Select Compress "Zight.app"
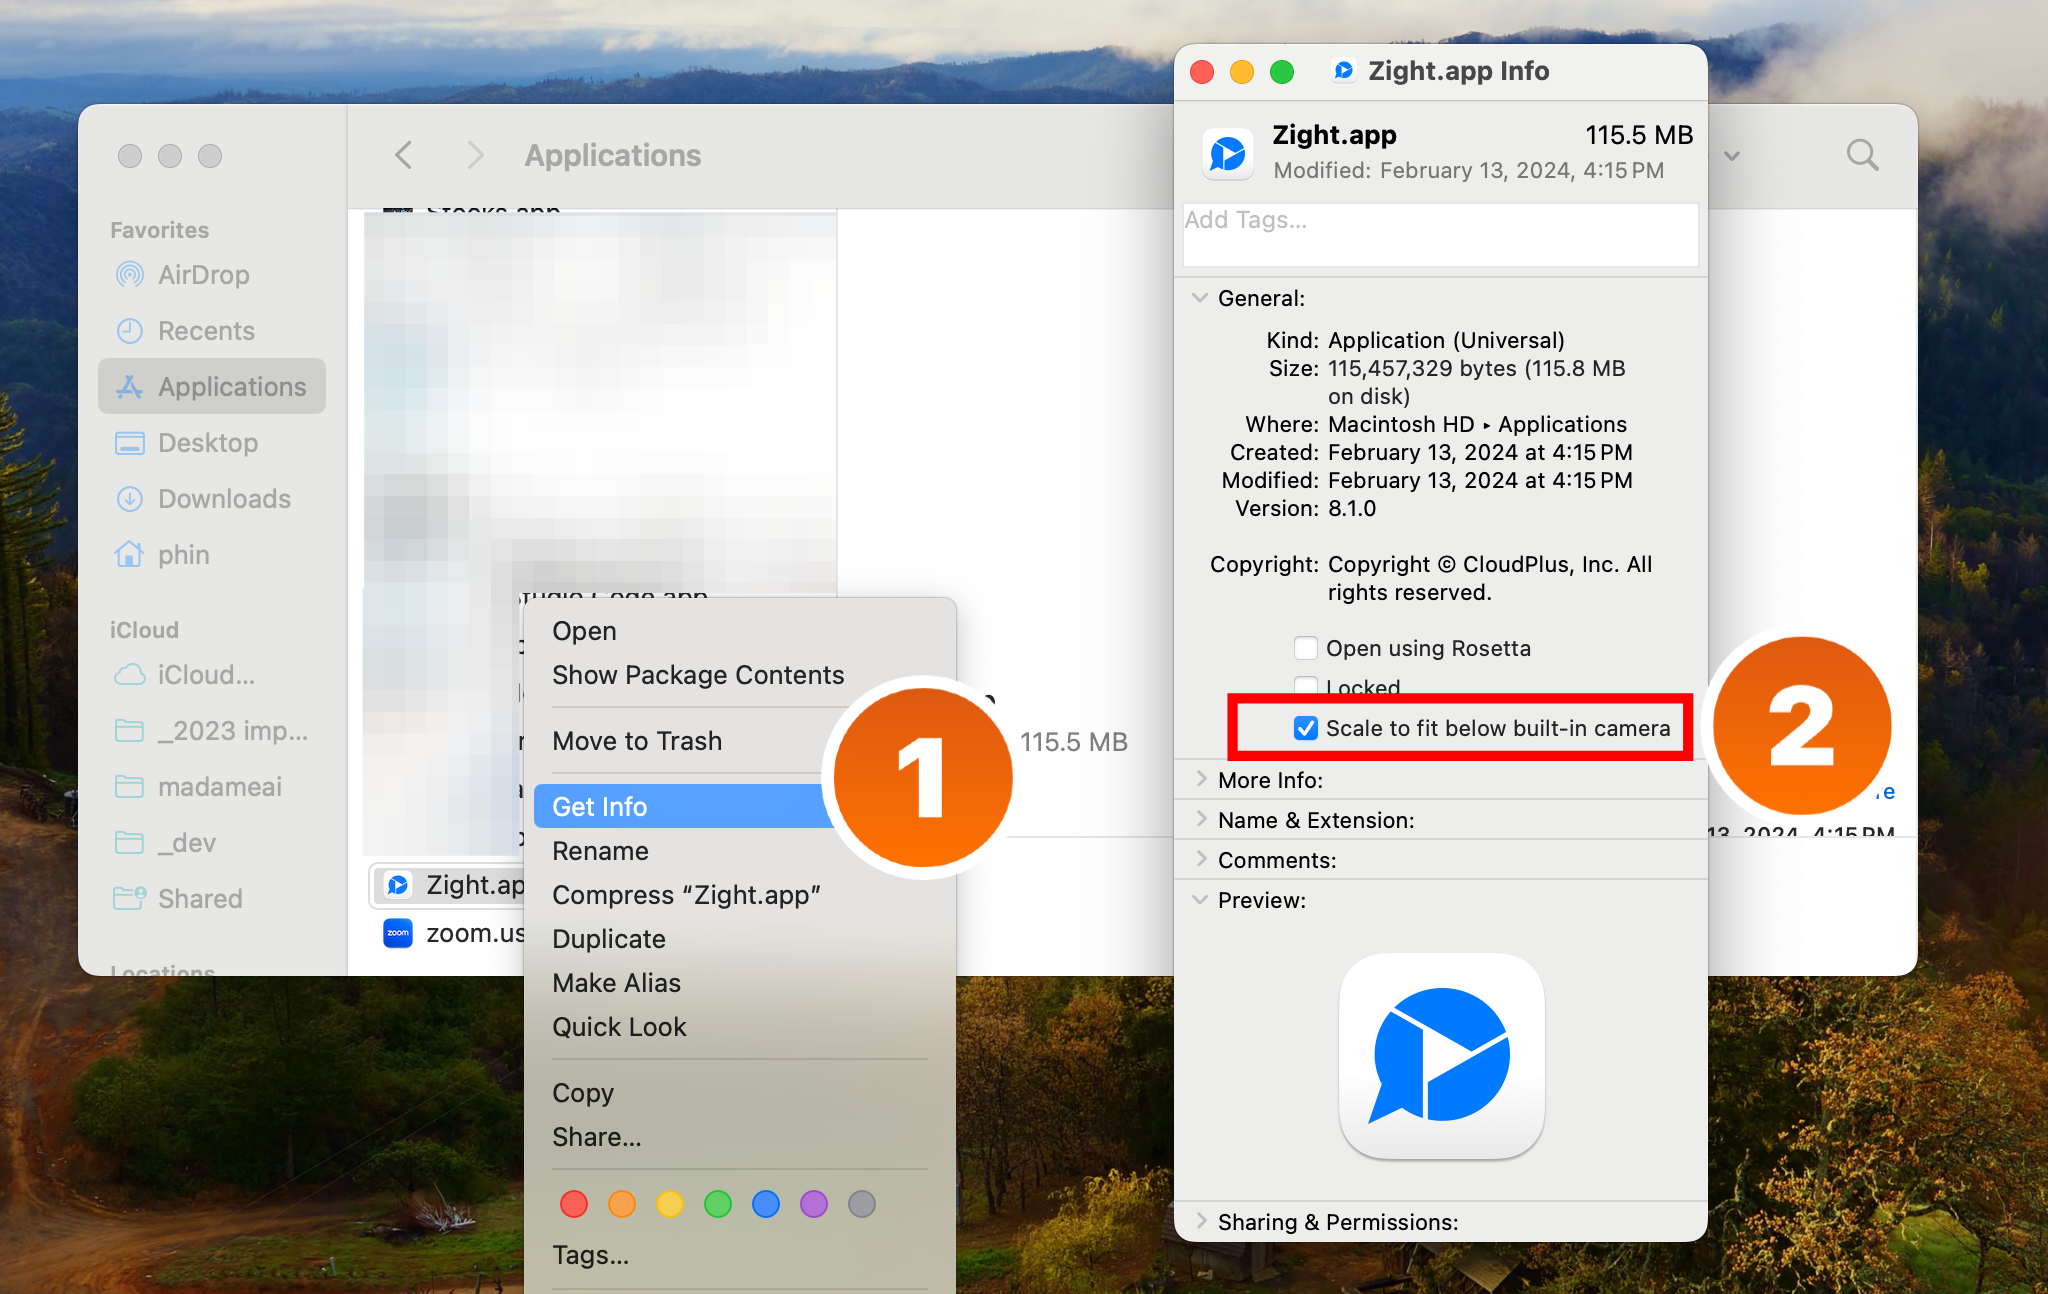Viewport: 2048px width, 1294px height. 686,895
